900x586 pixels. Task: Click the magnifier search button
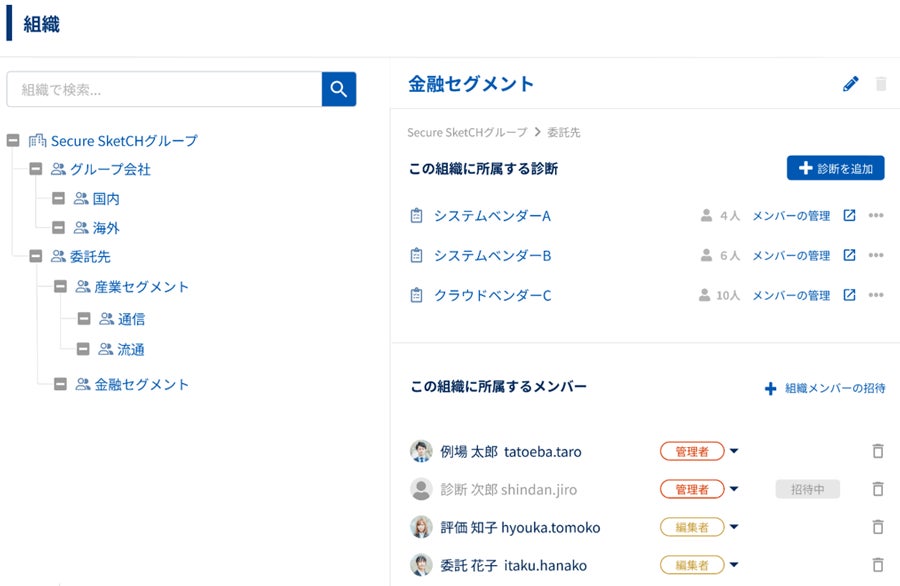point(339,89)
